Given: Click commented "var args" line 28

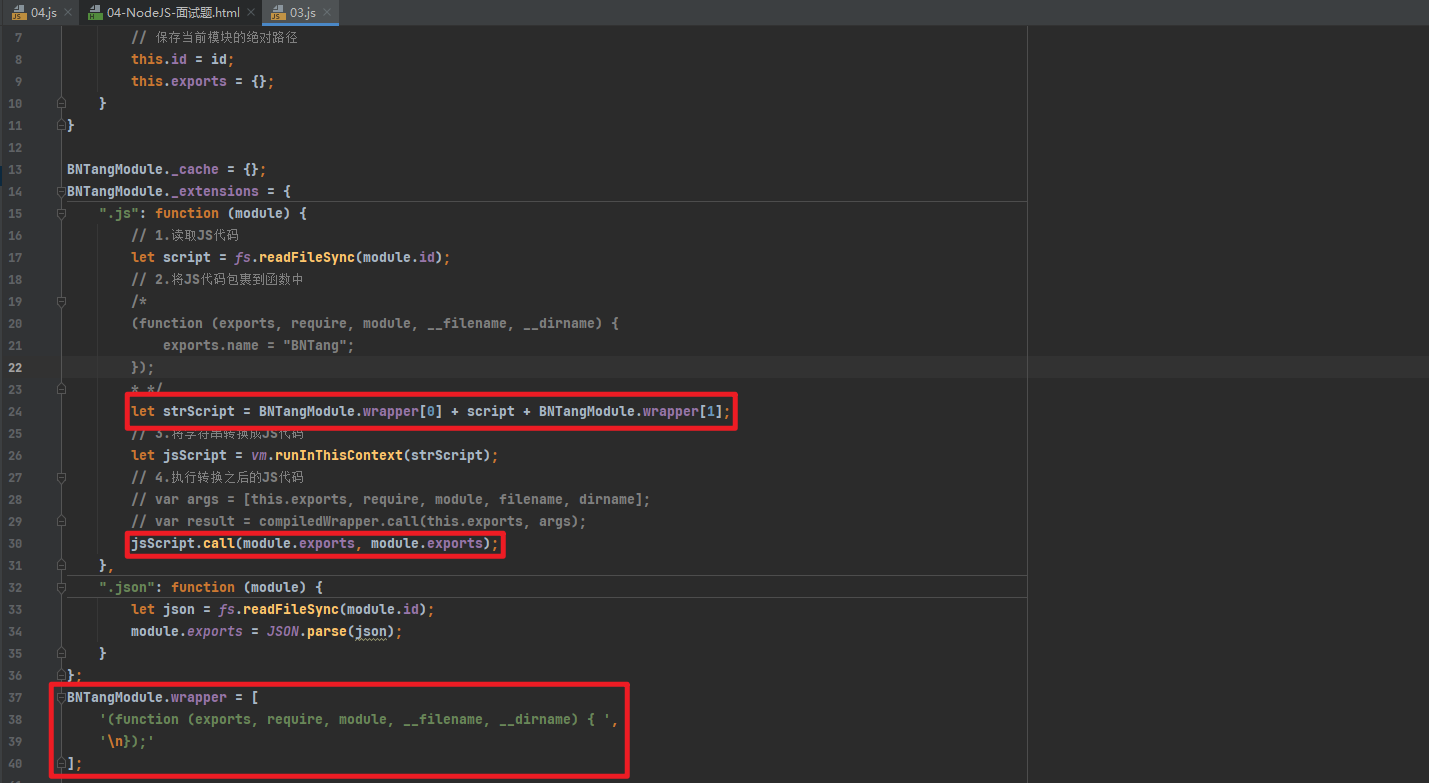Looking at the screenshot, I should 391,499.
